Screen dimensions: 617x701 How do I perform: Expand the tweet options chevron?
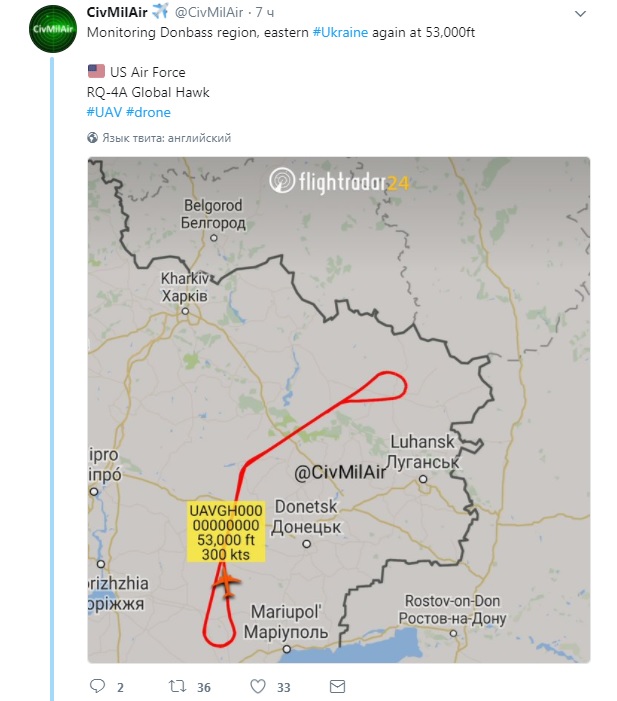[x=581, y=14]
